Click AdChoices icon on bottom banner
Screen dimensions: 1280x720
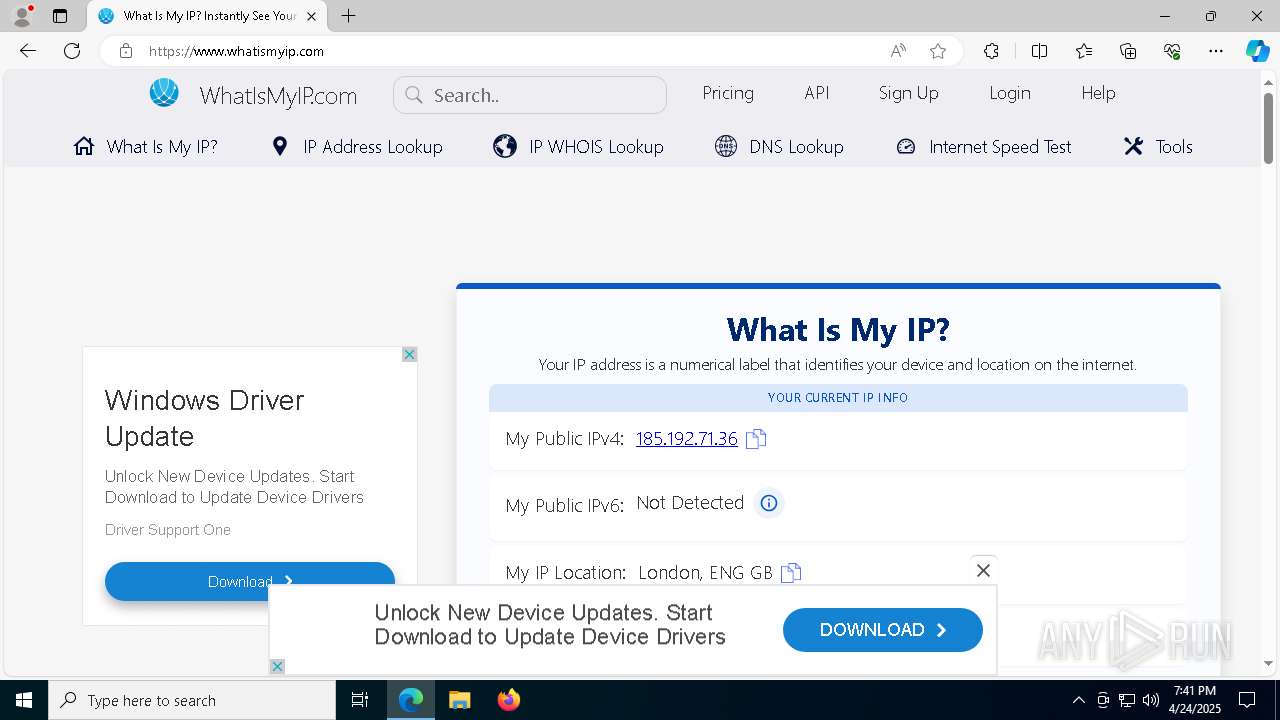tap(277, 666)
